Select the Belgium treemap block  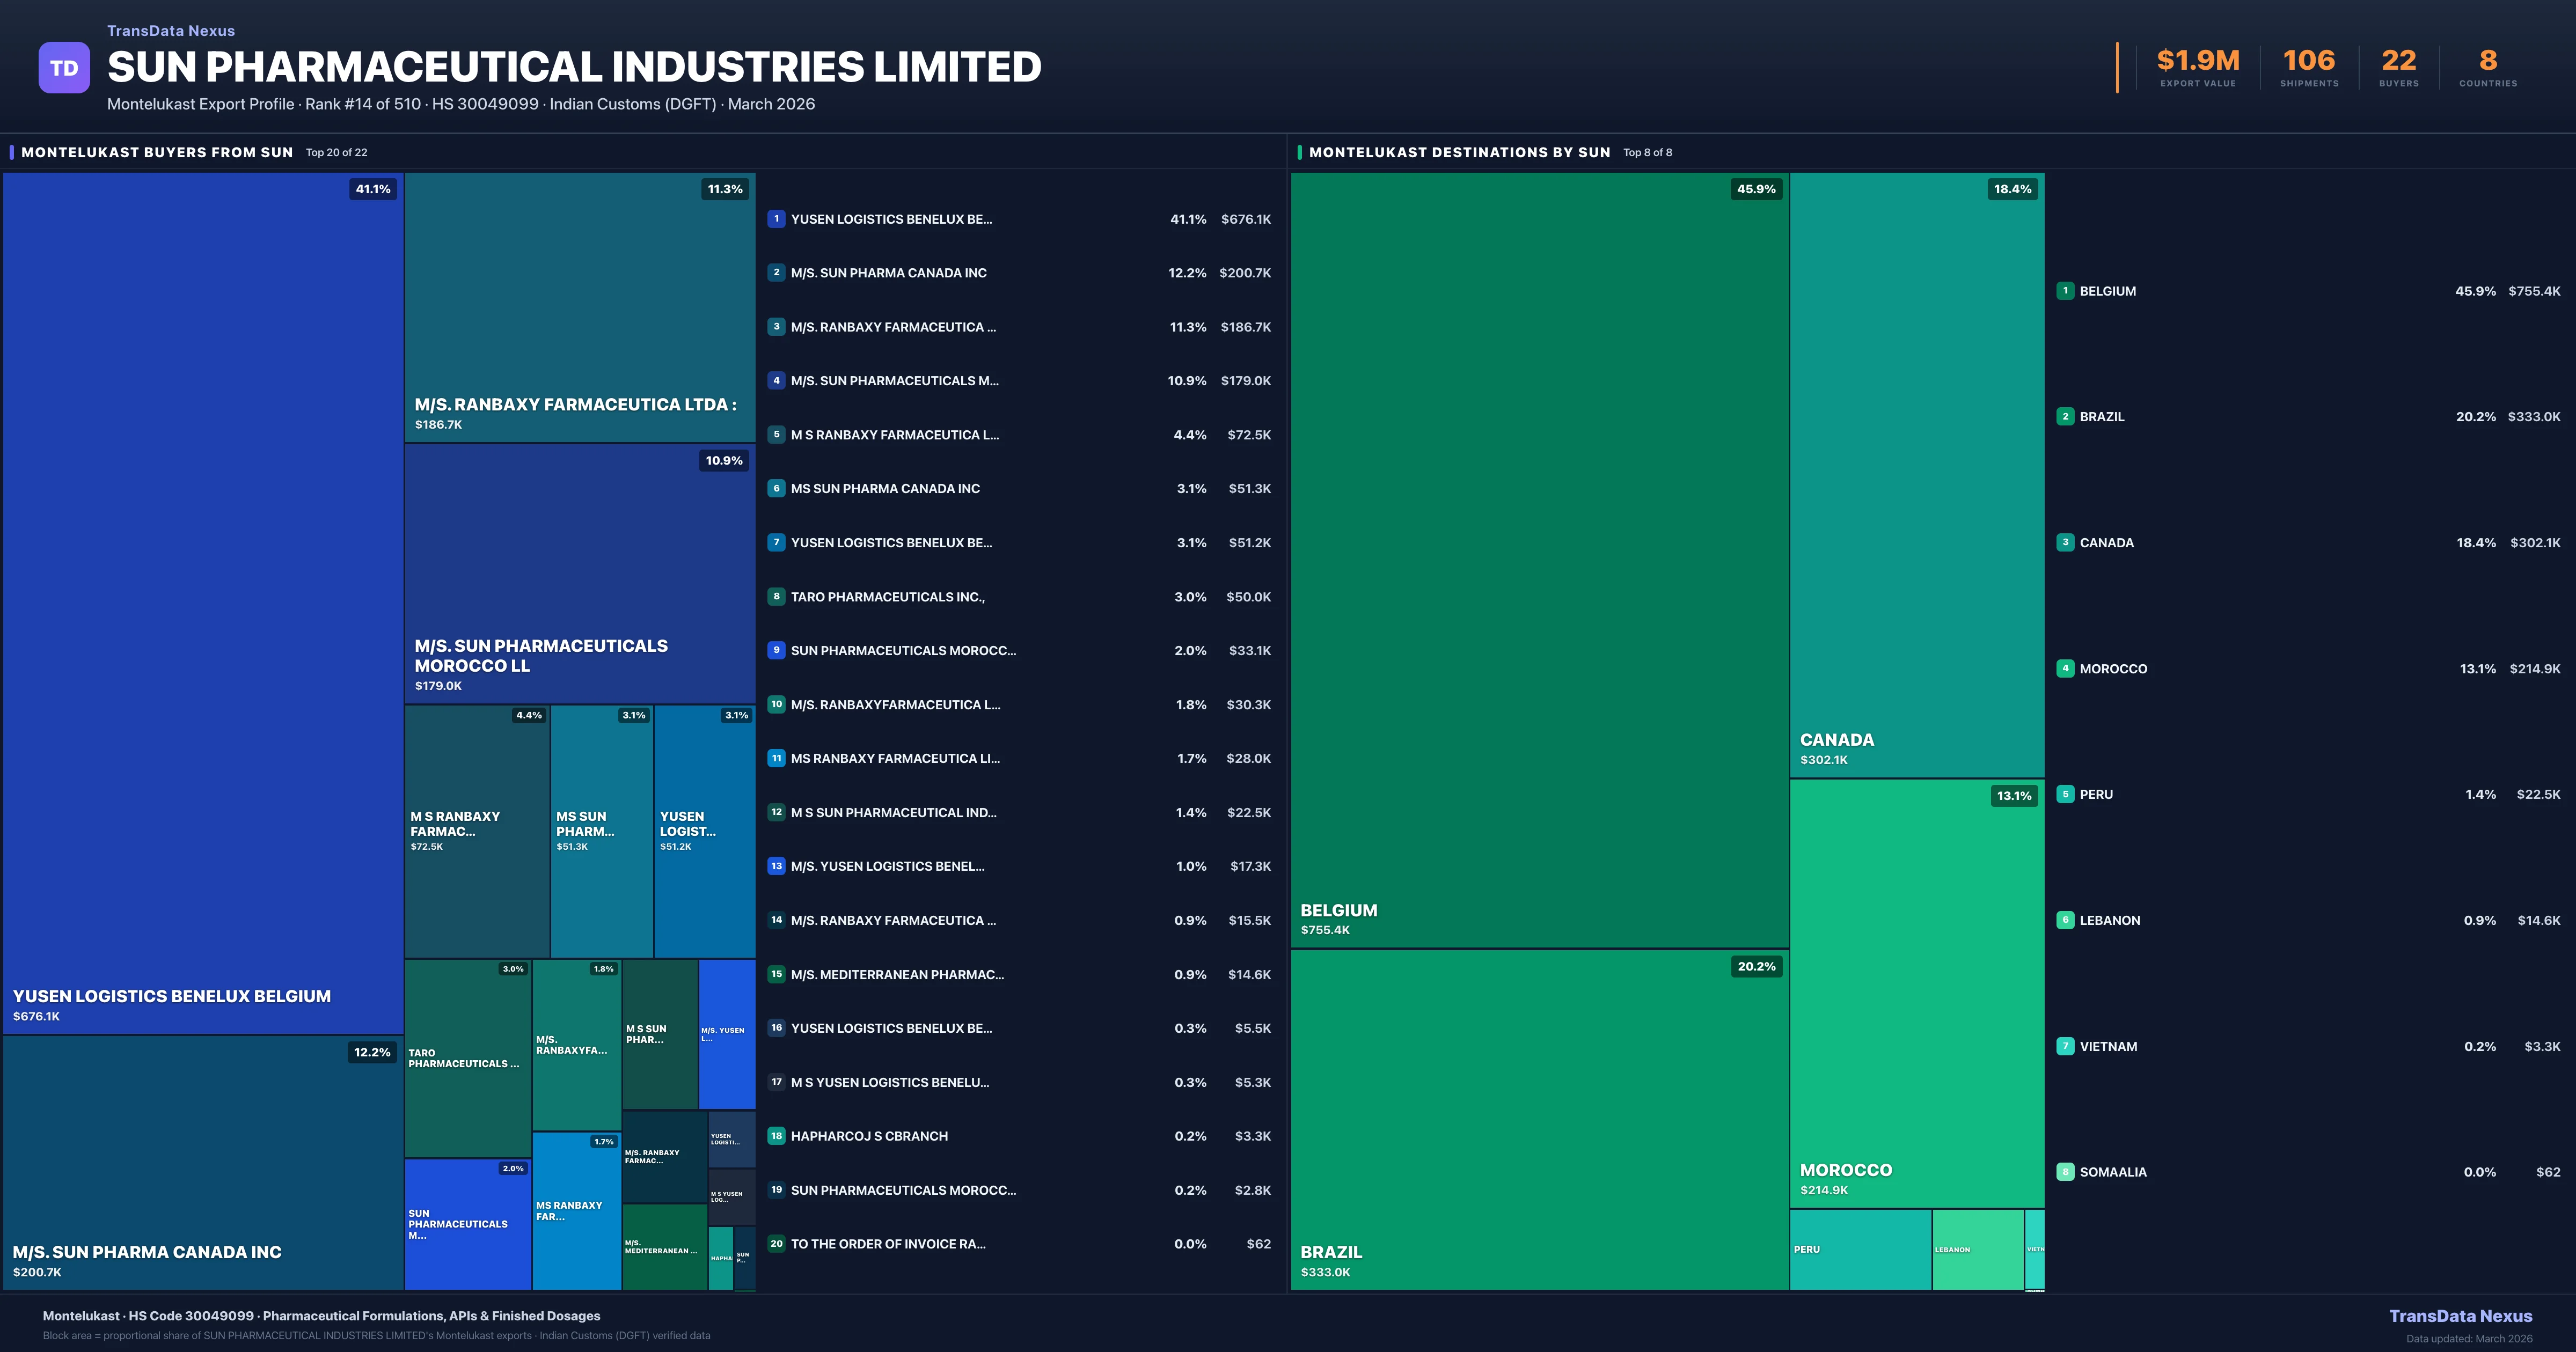pos(1539,560)
